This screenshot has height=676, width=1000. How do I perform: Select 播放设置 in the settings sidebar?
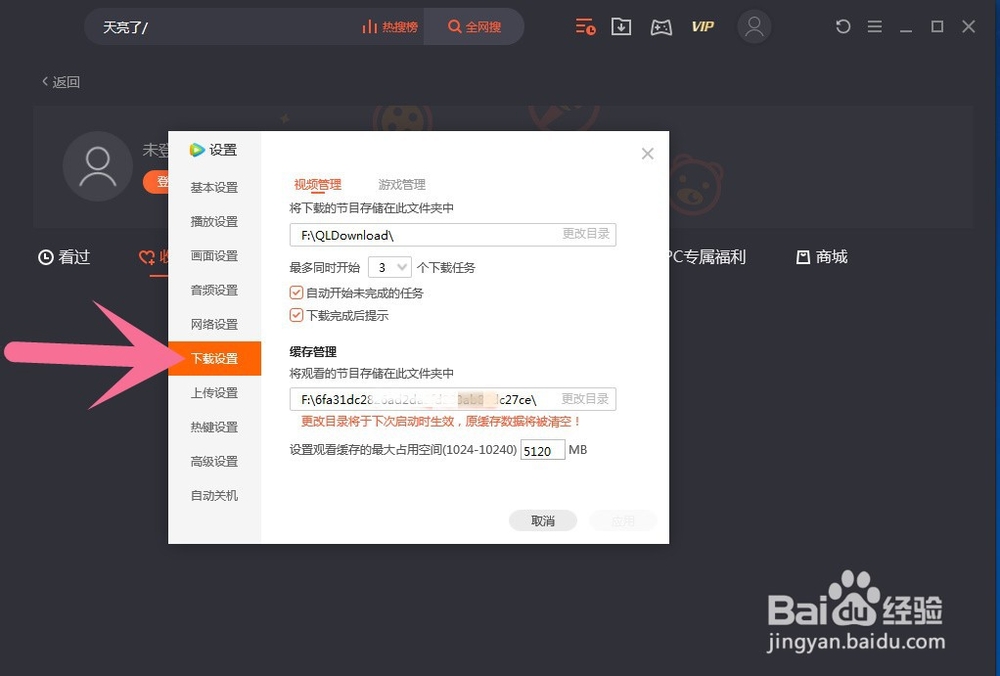point(213,221)
